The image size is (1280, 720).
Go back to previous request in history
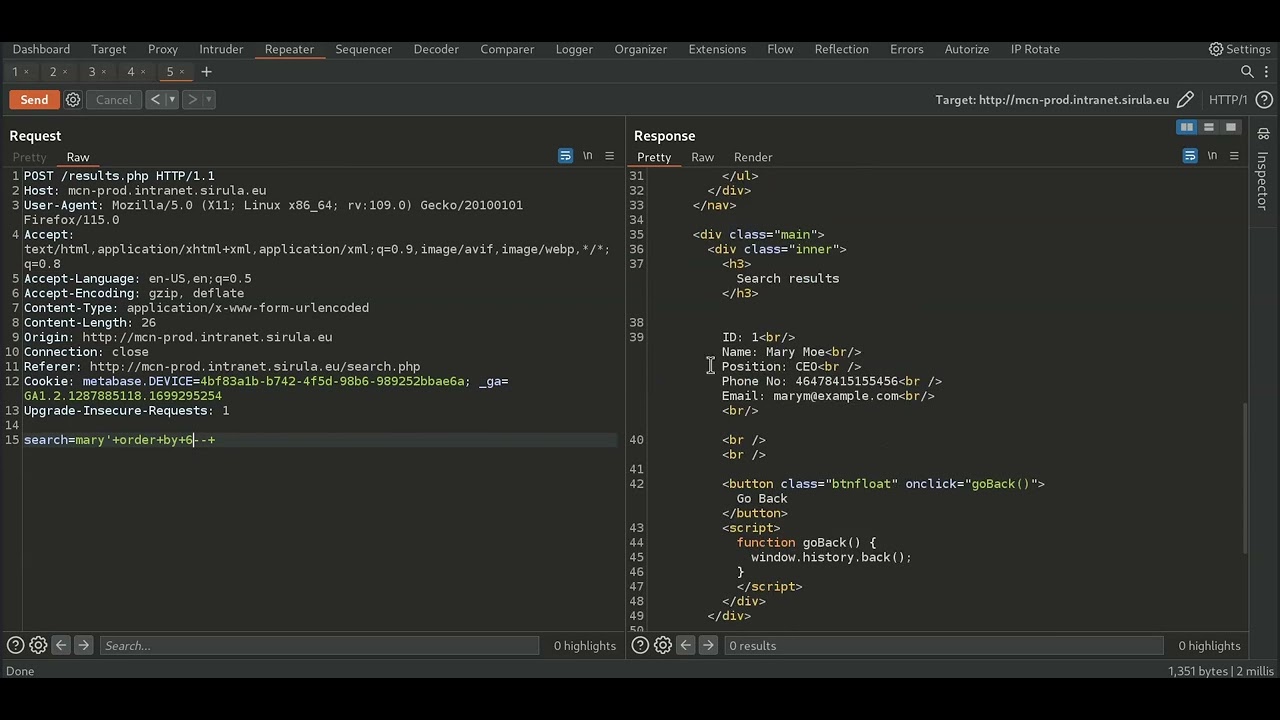[x=155, y=100]
